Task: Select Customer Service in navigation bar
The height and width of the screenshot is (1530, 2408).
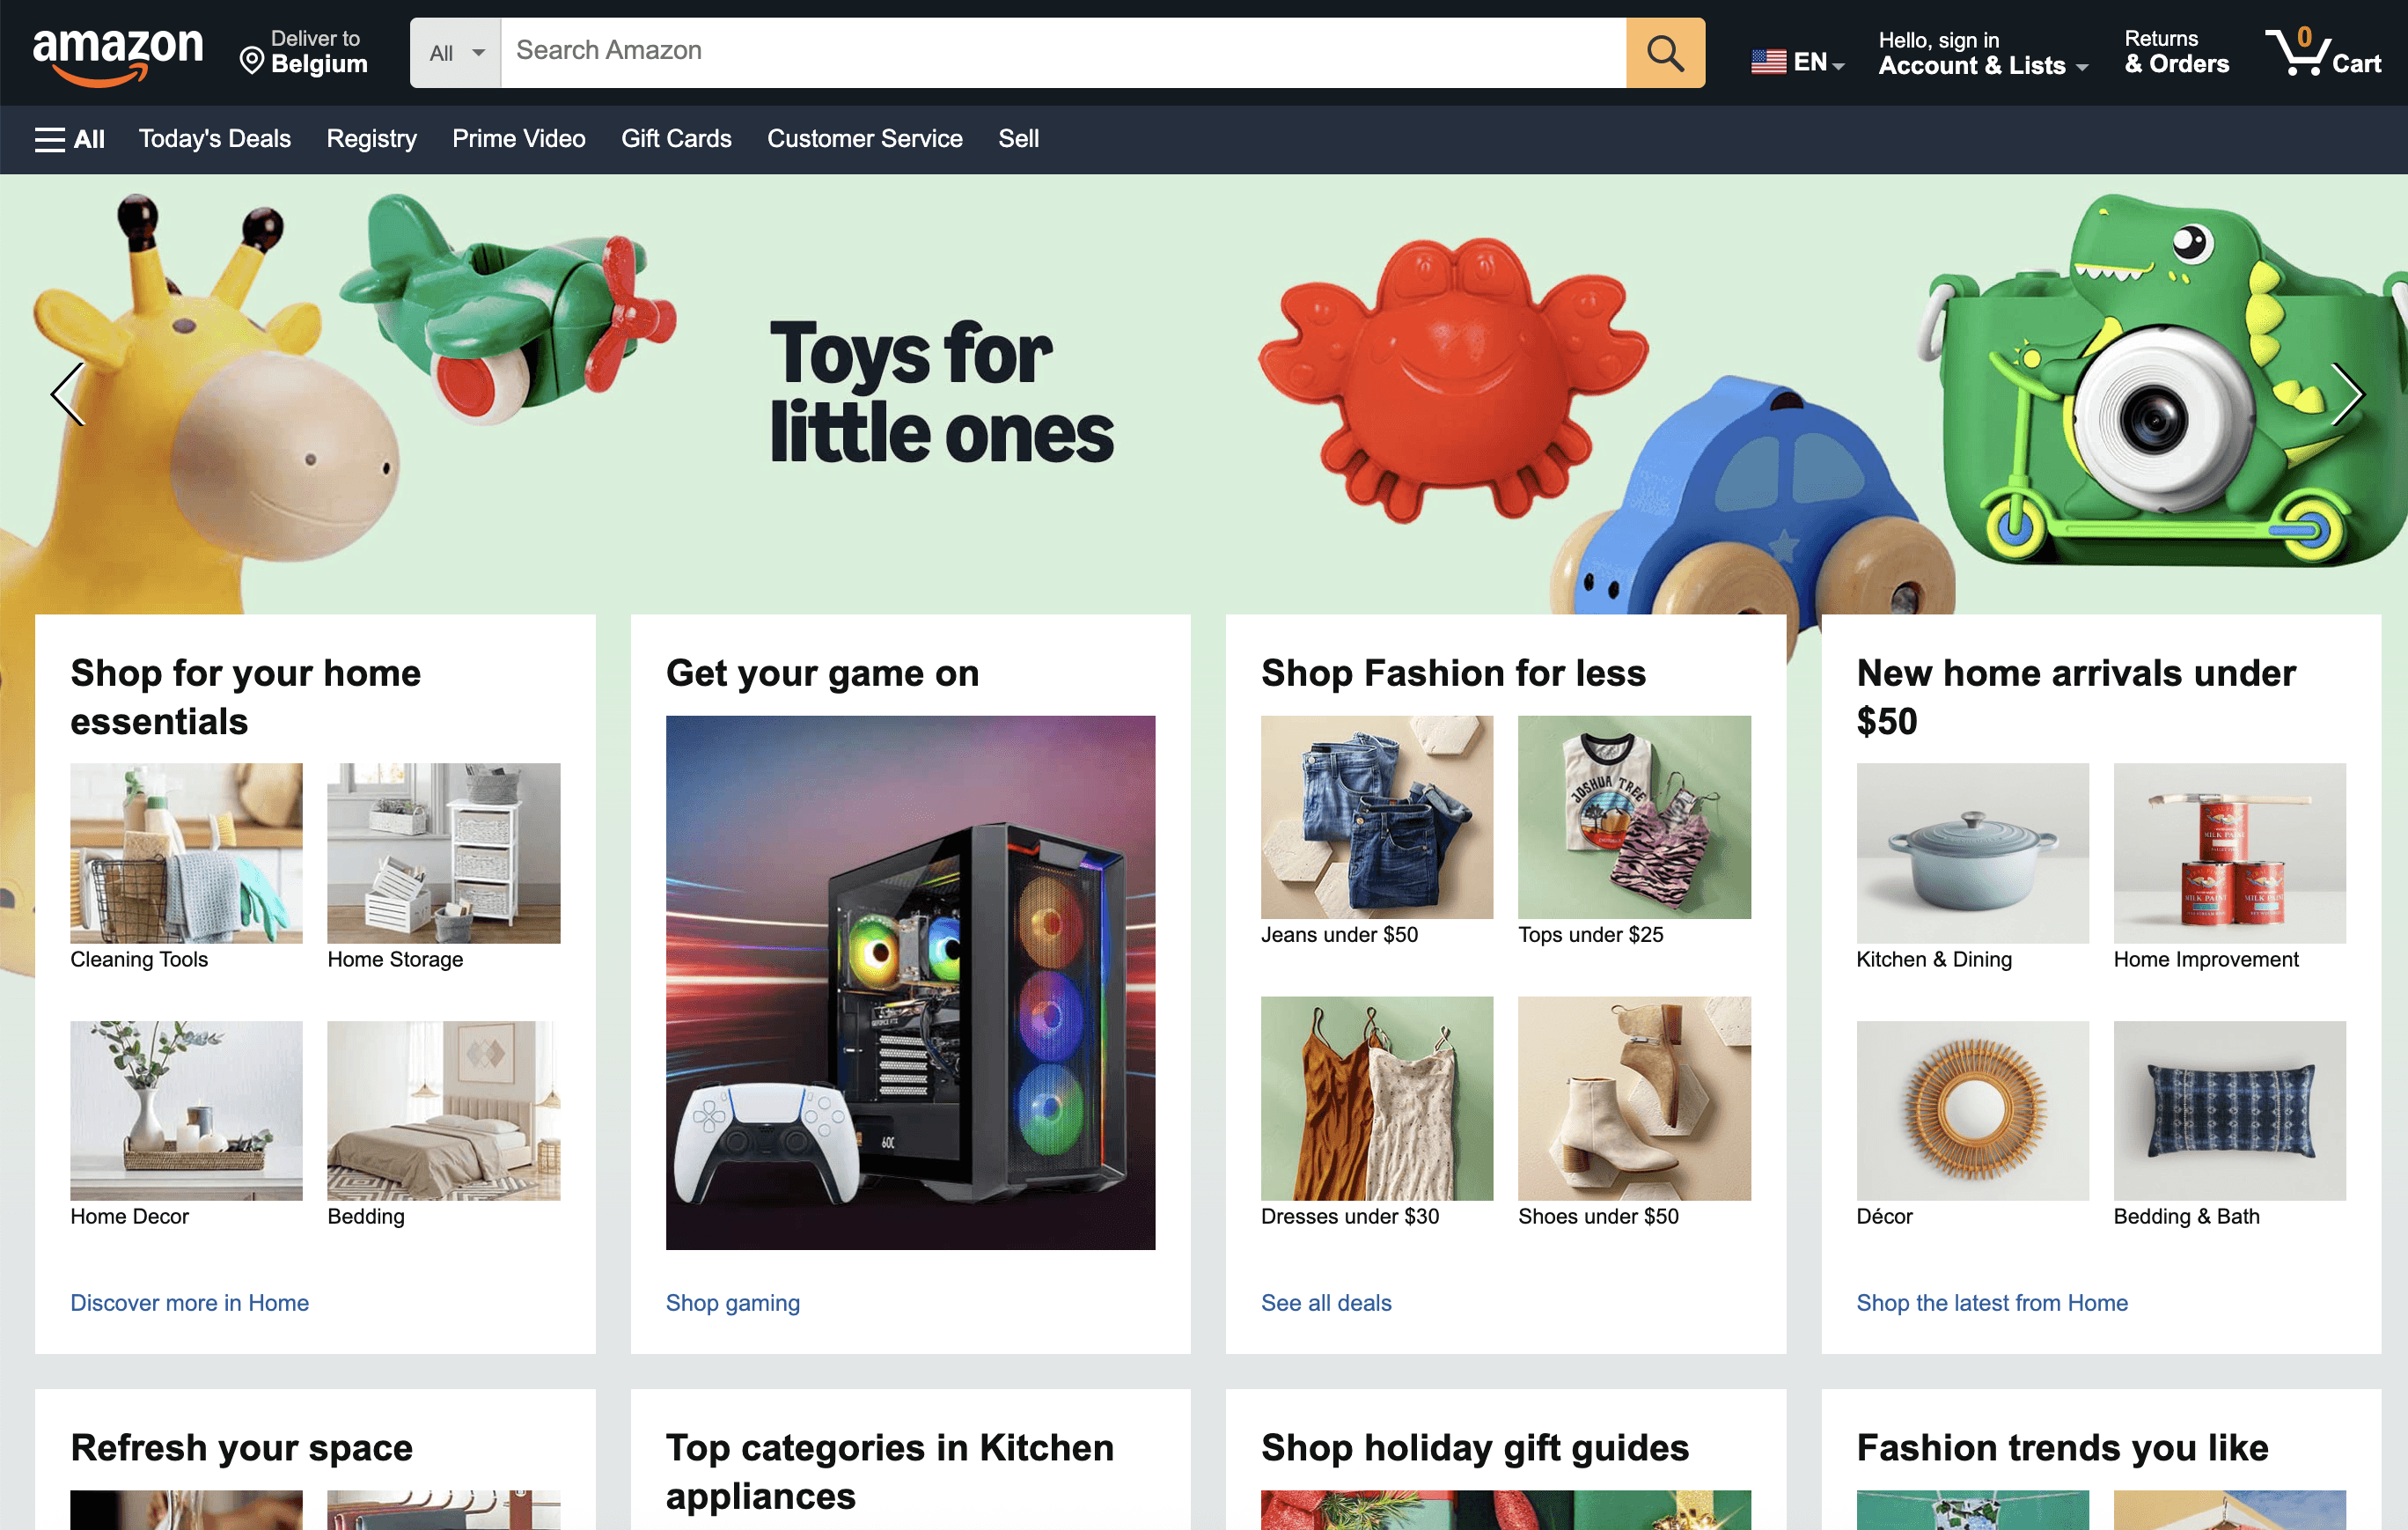Action: coord(864,139)
